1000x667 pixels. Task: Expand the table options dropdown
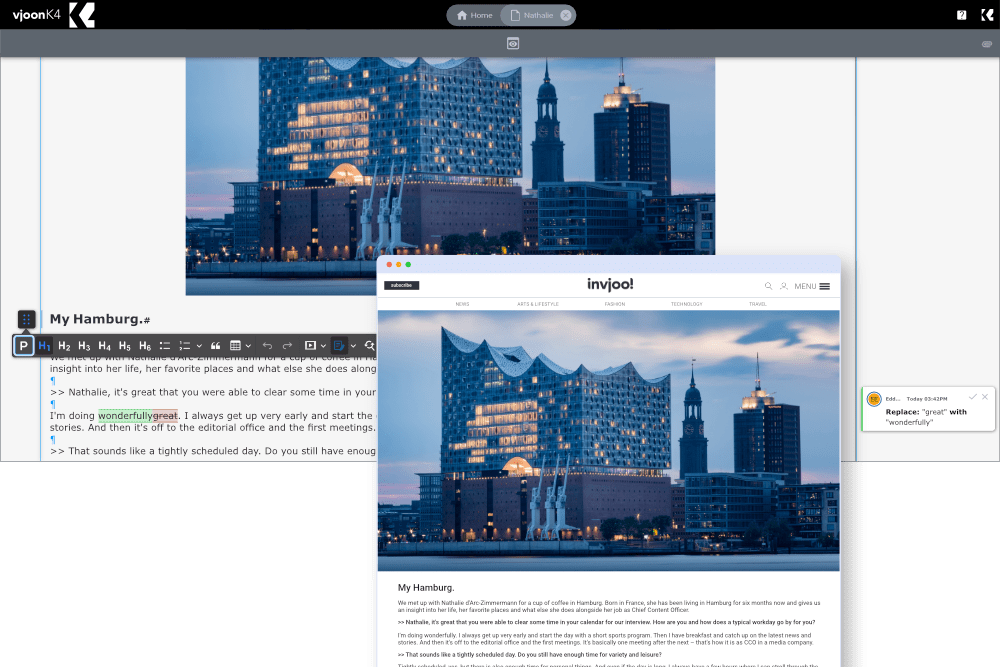(249, 345)
